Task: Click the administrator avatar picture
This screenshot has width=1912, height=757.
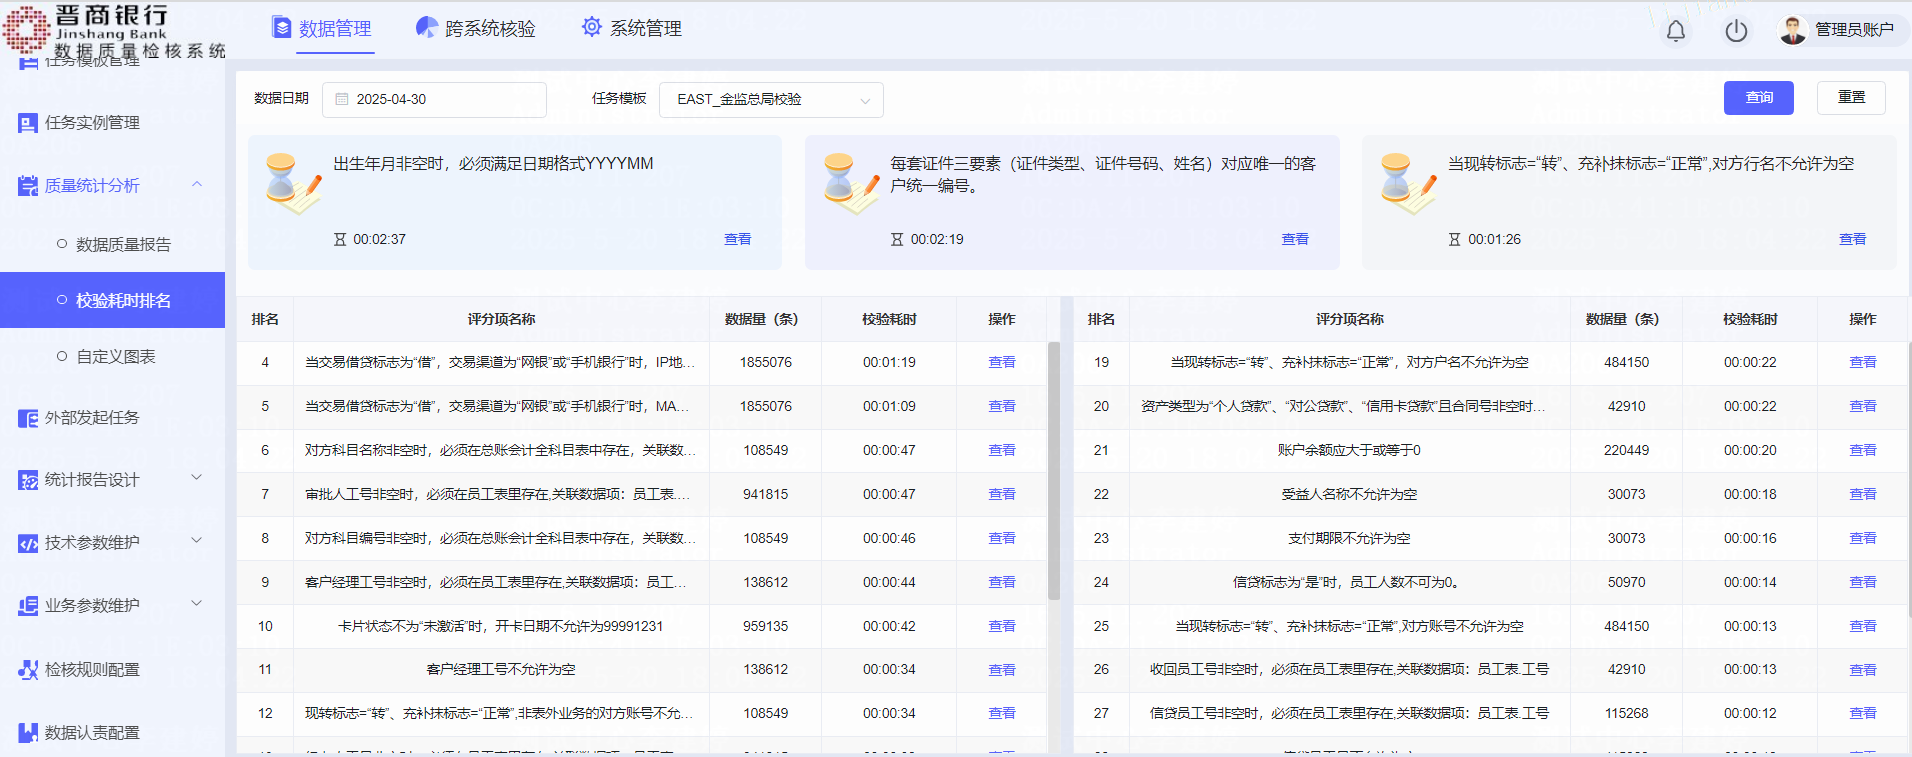Action: (1792, 30)
